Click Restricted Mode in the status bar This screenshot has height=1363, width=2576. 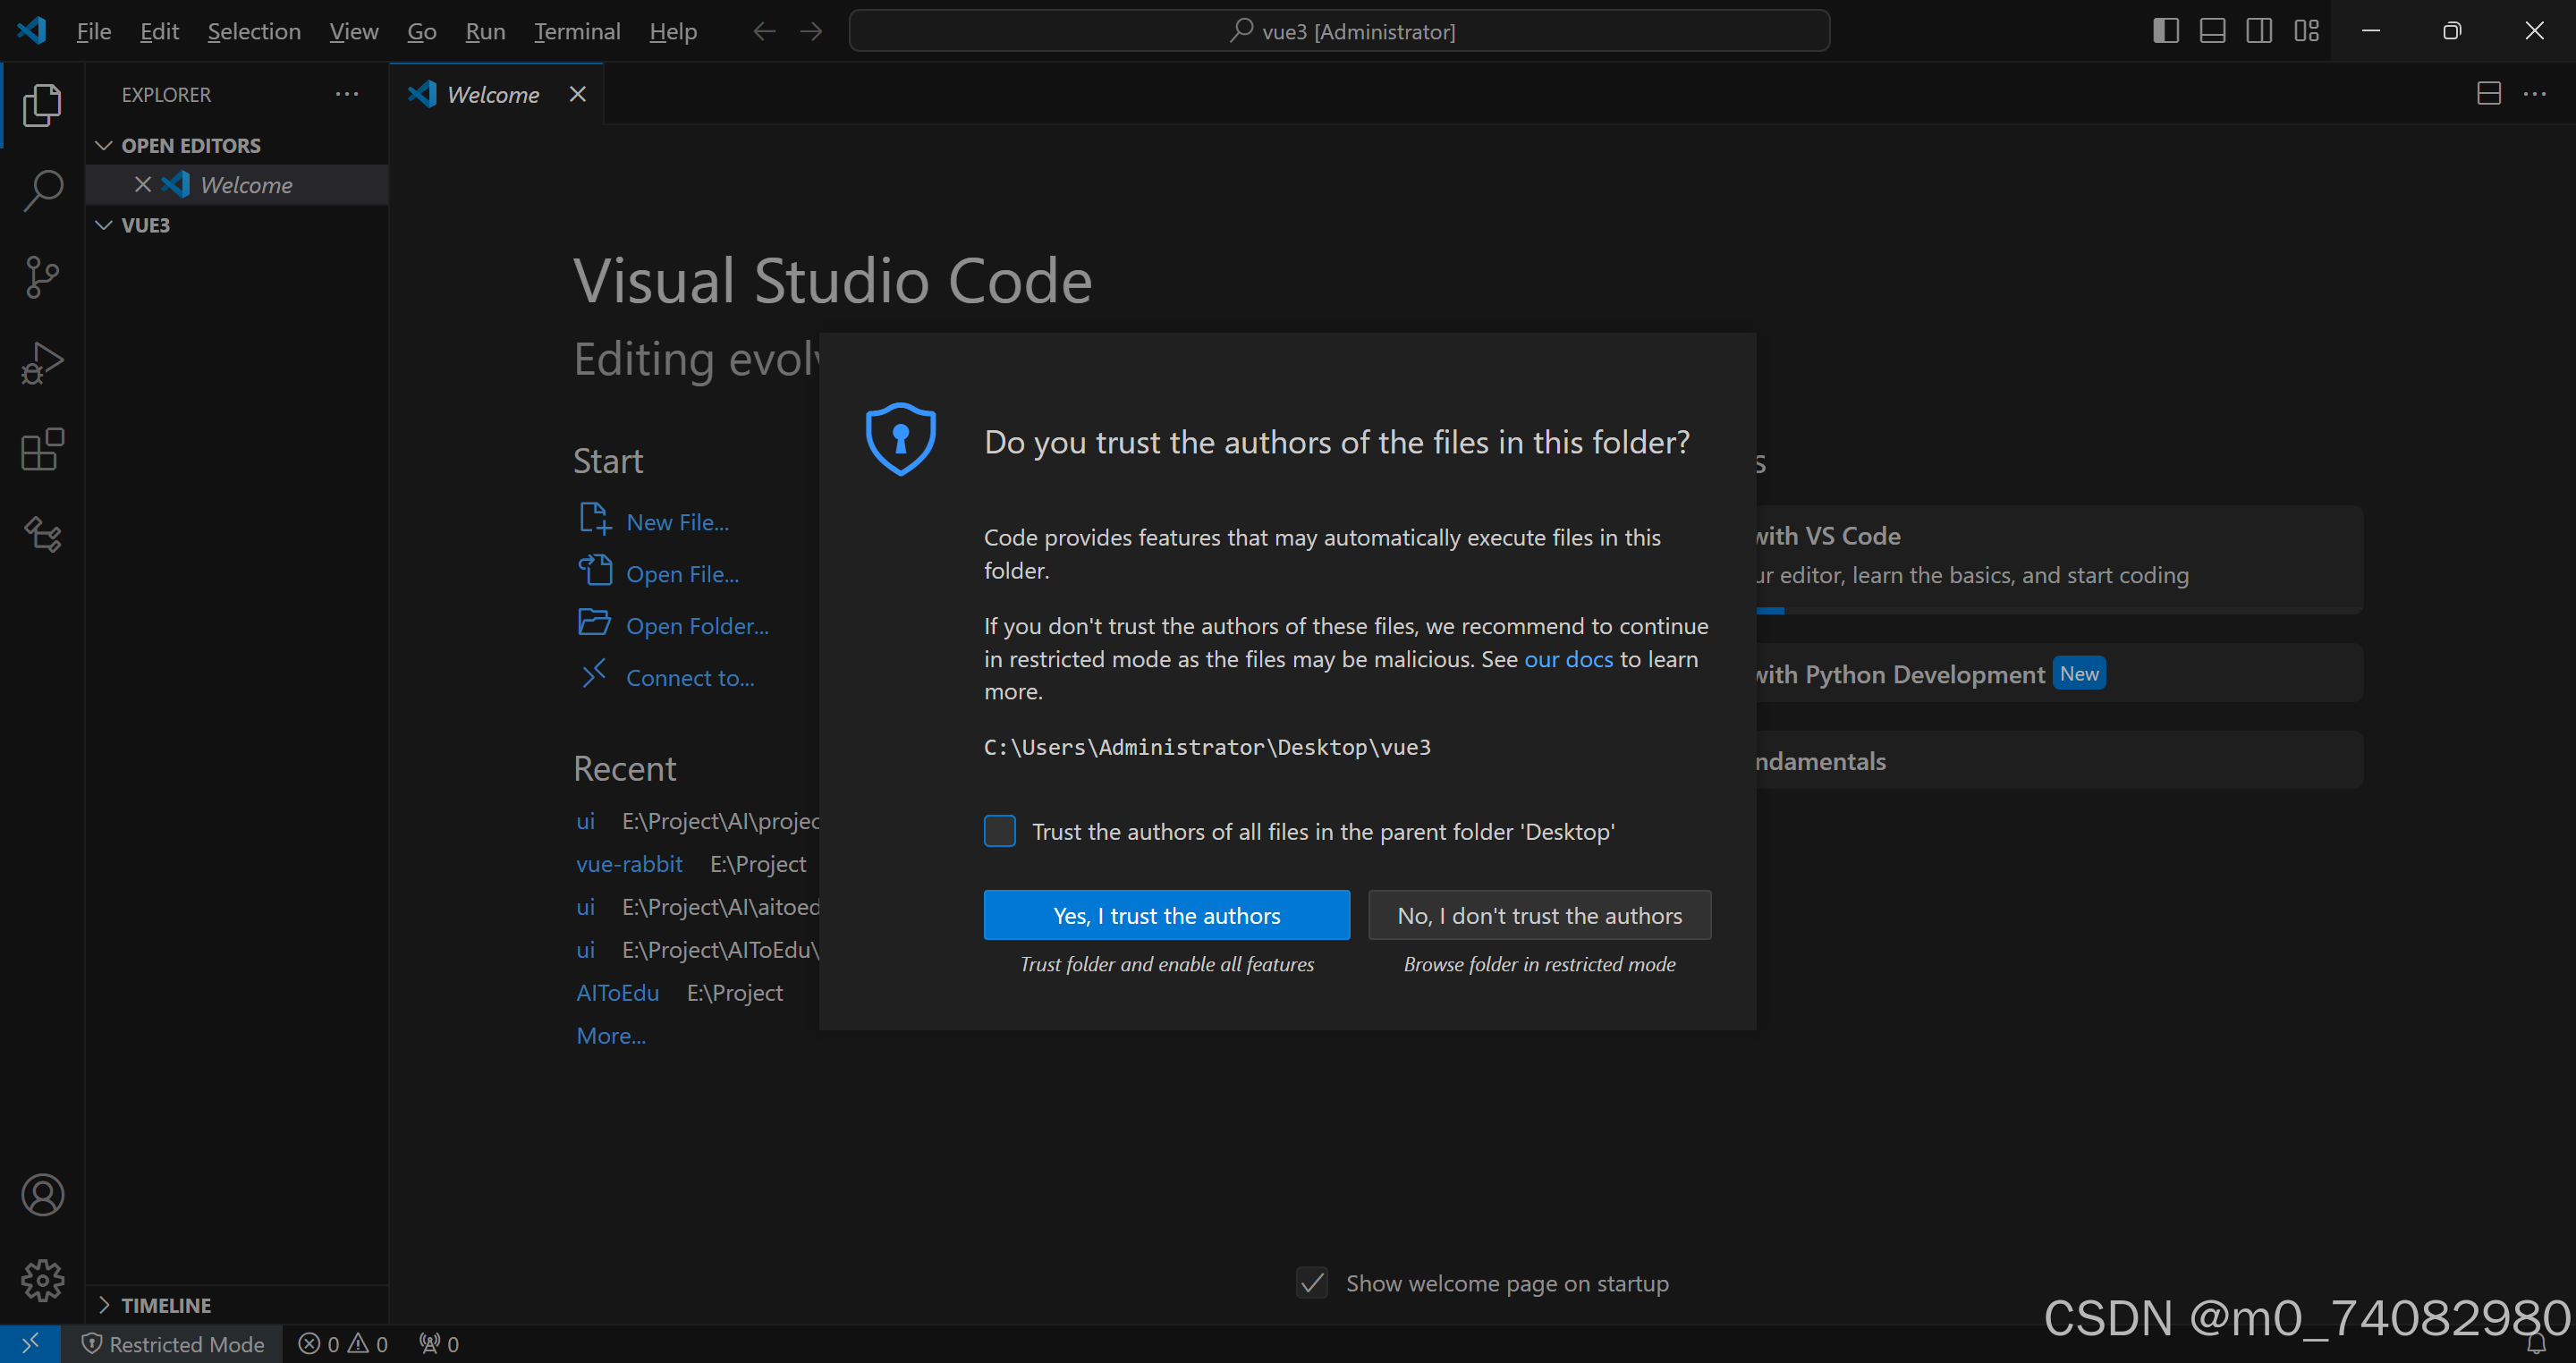click(x=172, y=1344)
